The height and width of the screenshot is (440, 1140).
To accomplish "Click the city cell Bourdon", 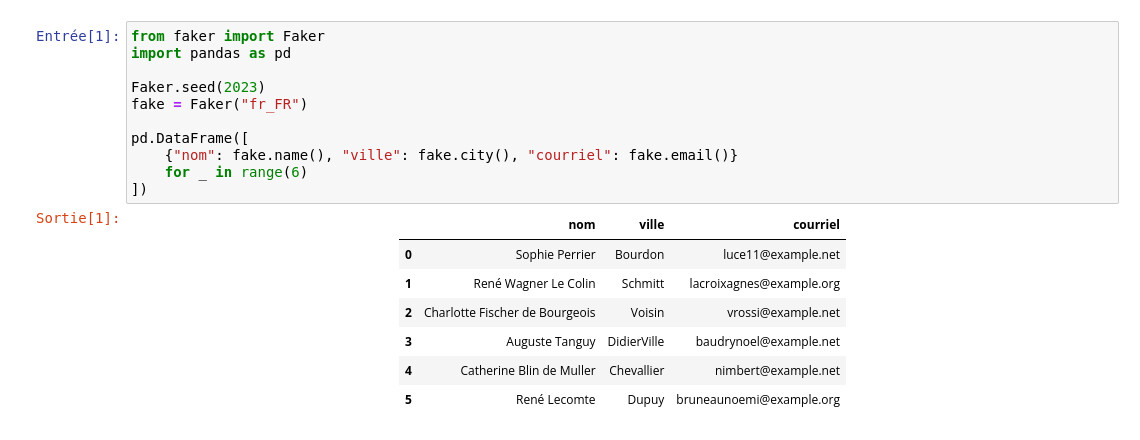I will pyautogui.click(x=639, y=255).
